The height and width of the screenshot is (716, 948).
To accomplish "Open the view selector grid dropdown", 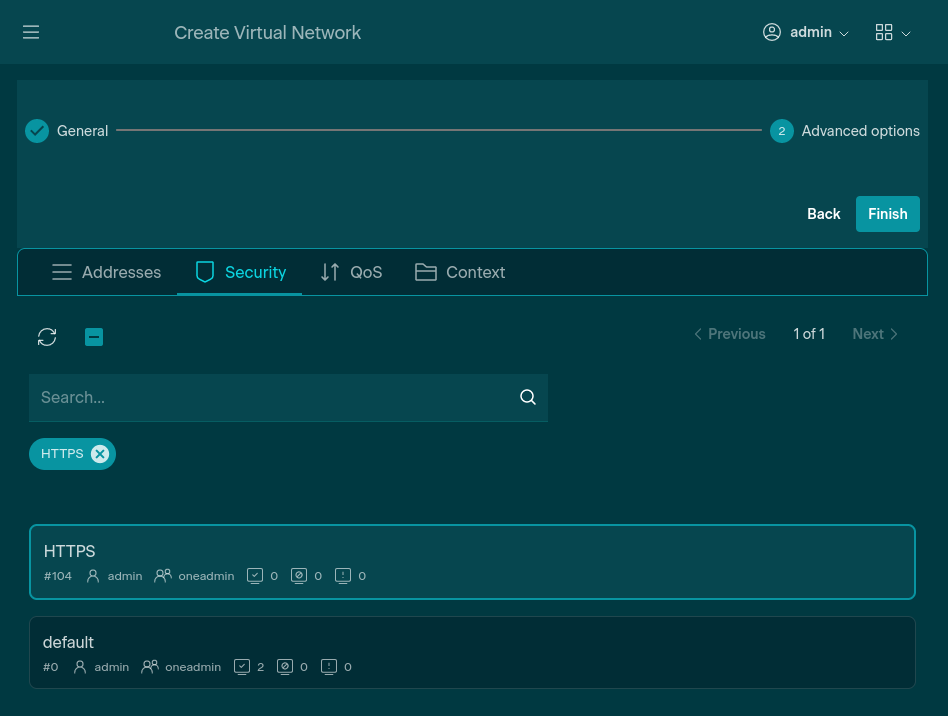I will click(892, 32).
